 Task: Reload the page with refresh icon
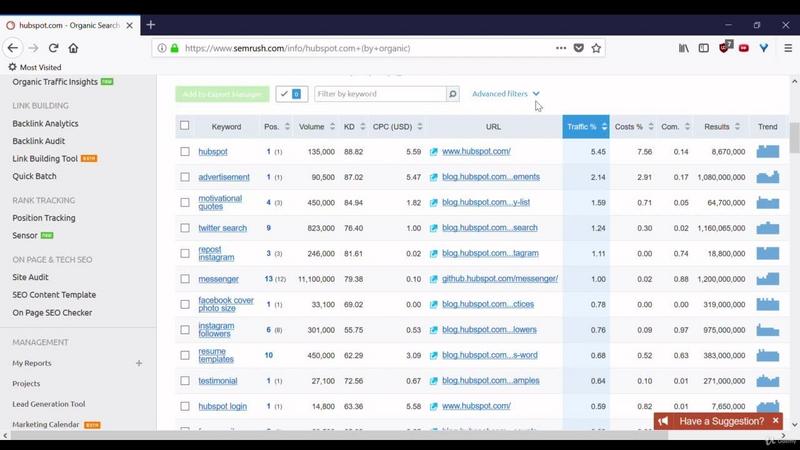54,48
